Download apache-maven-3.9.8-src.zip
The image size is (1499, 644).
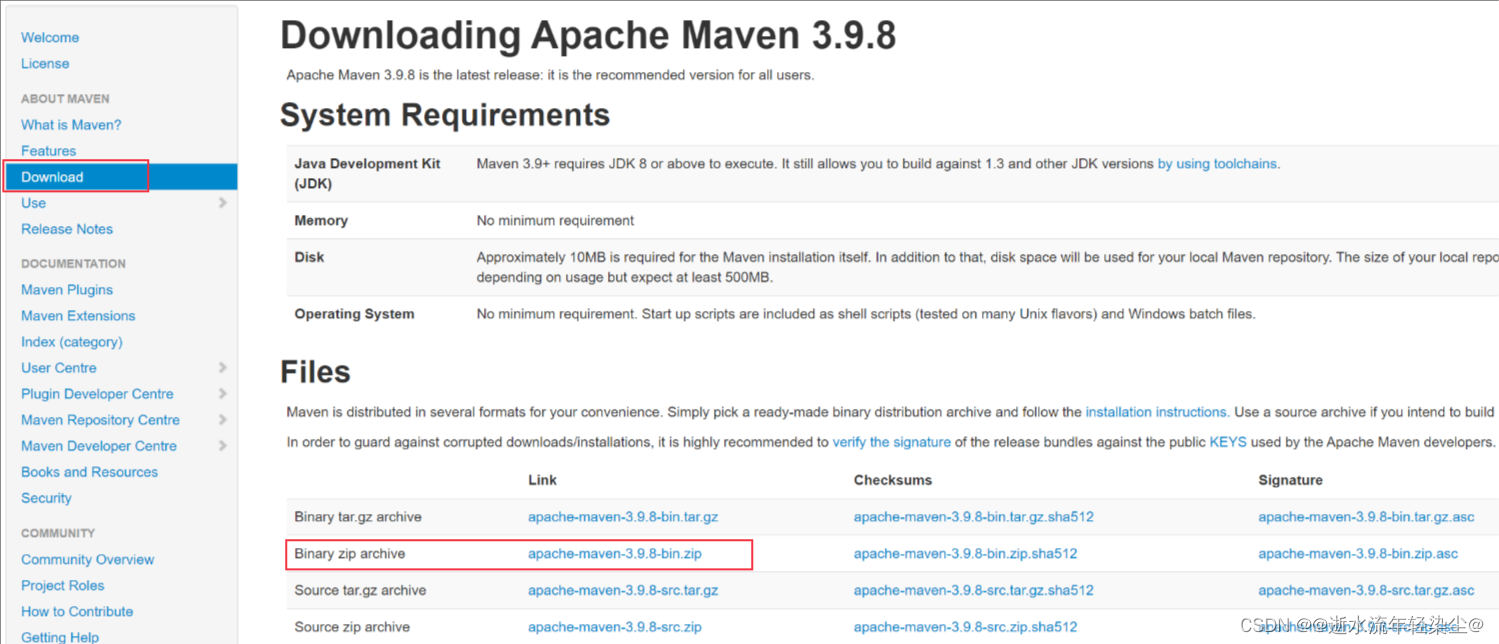(x=615, y=627)
